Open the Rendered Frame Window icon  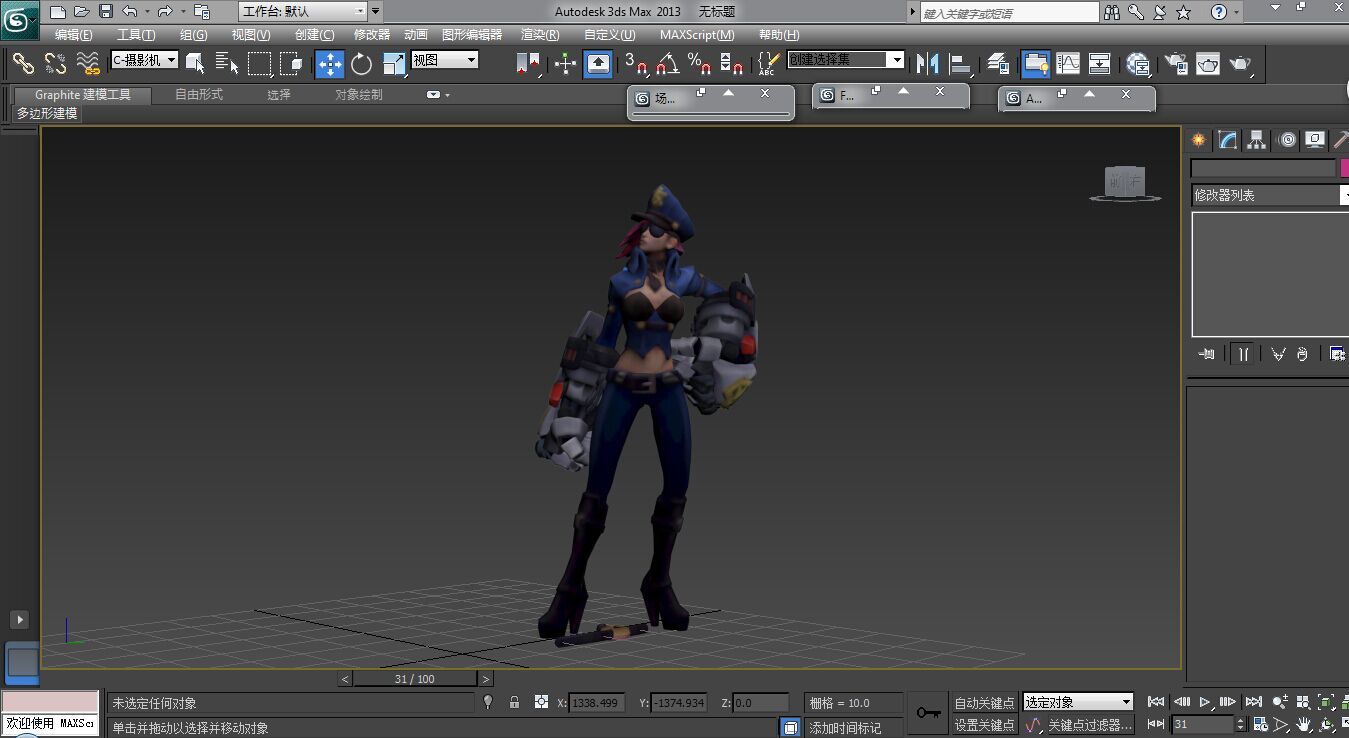click(1208, 64)
